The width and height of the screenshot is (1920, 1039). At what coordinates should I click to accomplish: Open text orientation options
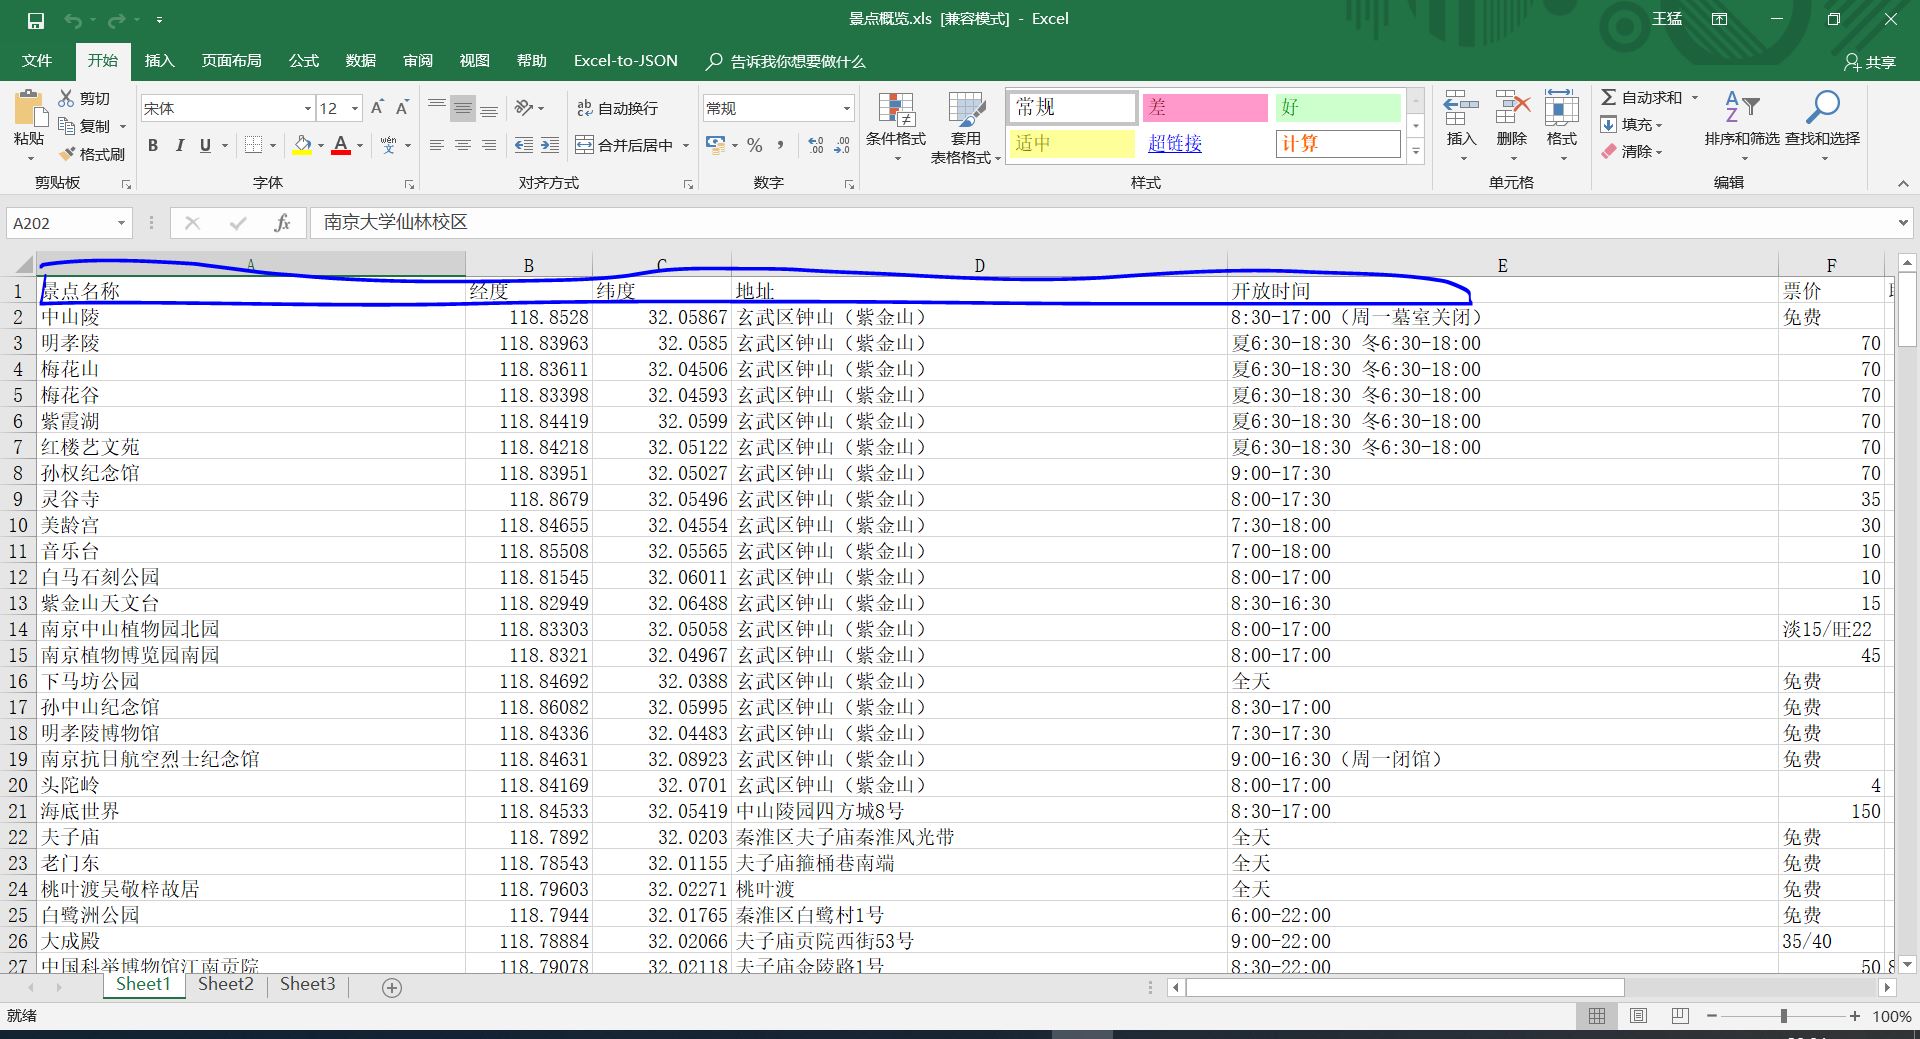(529, 108)
